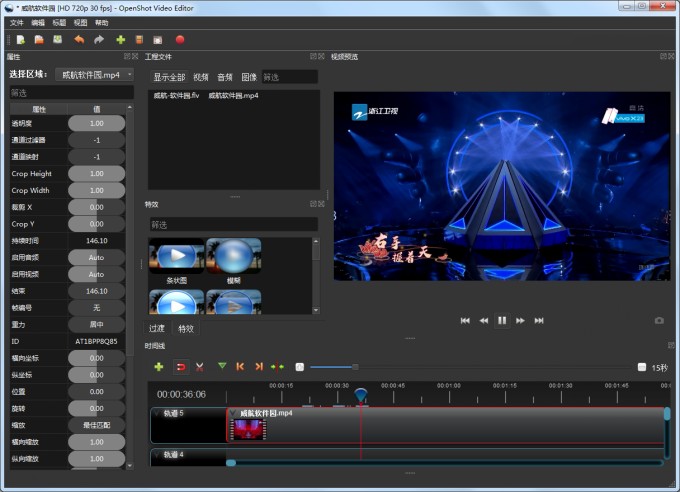The height and width of the screenshot is (492, 680).
Task: Click the zoom-in icon left of zoom slider
Action: click(300, 367)
